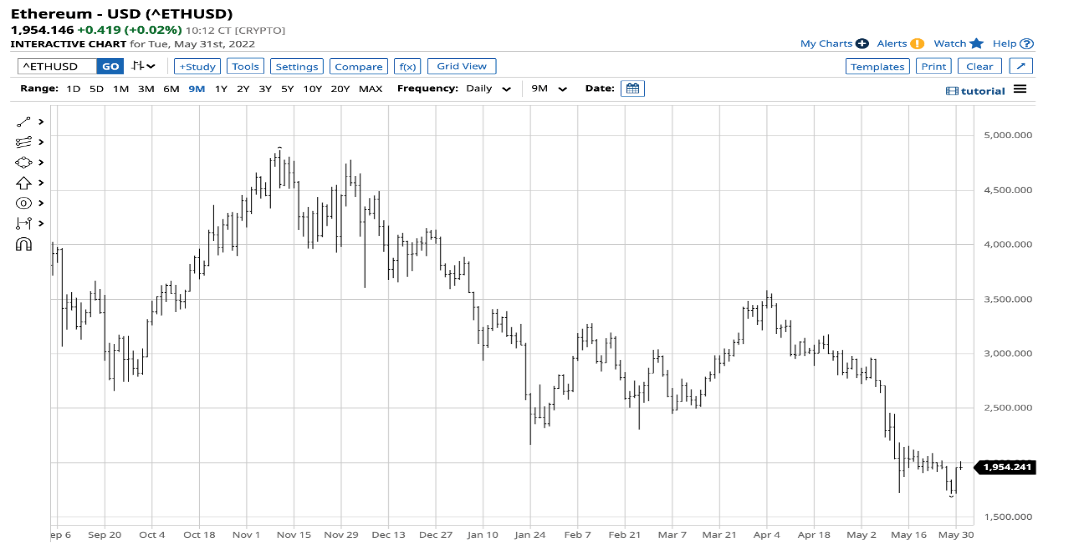Image resolution: width=1084 pixels, height=555 pixels.
Task: Open the Tools menu
Action: [x=245, y=66]
